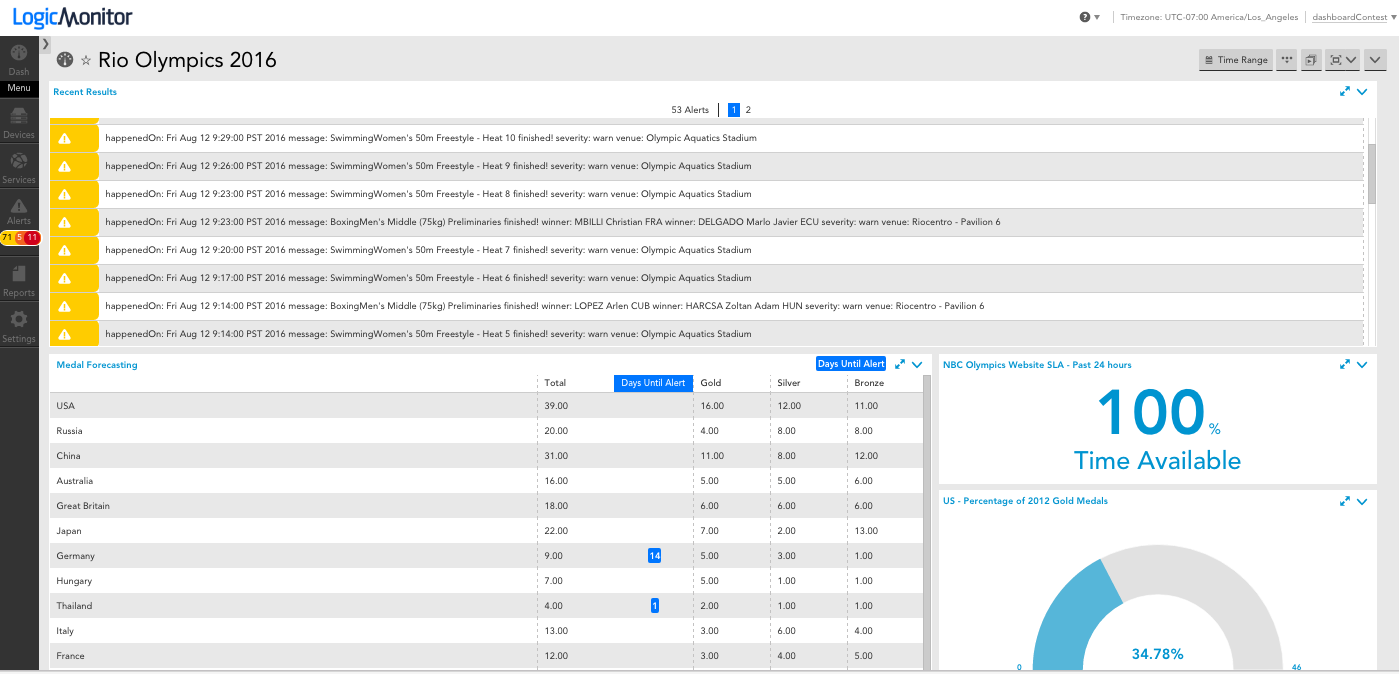Click the LogicMonitor logo

(x=73, y=17)
